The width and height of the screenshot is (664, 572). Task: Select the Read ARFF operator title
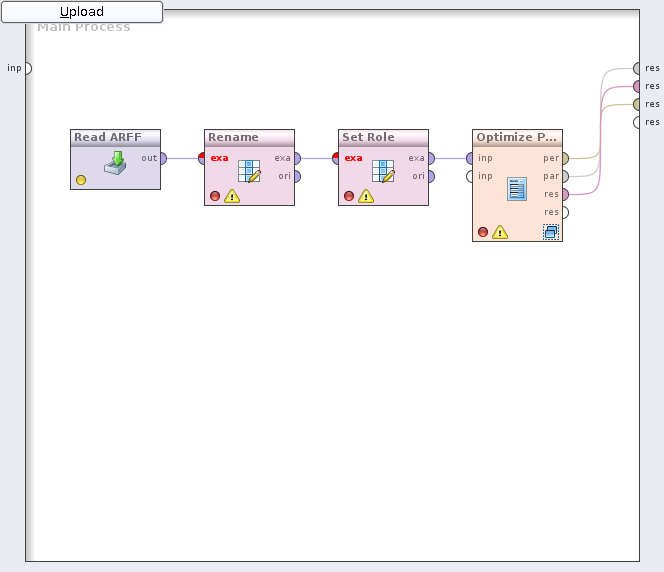(x=108, y=137)
